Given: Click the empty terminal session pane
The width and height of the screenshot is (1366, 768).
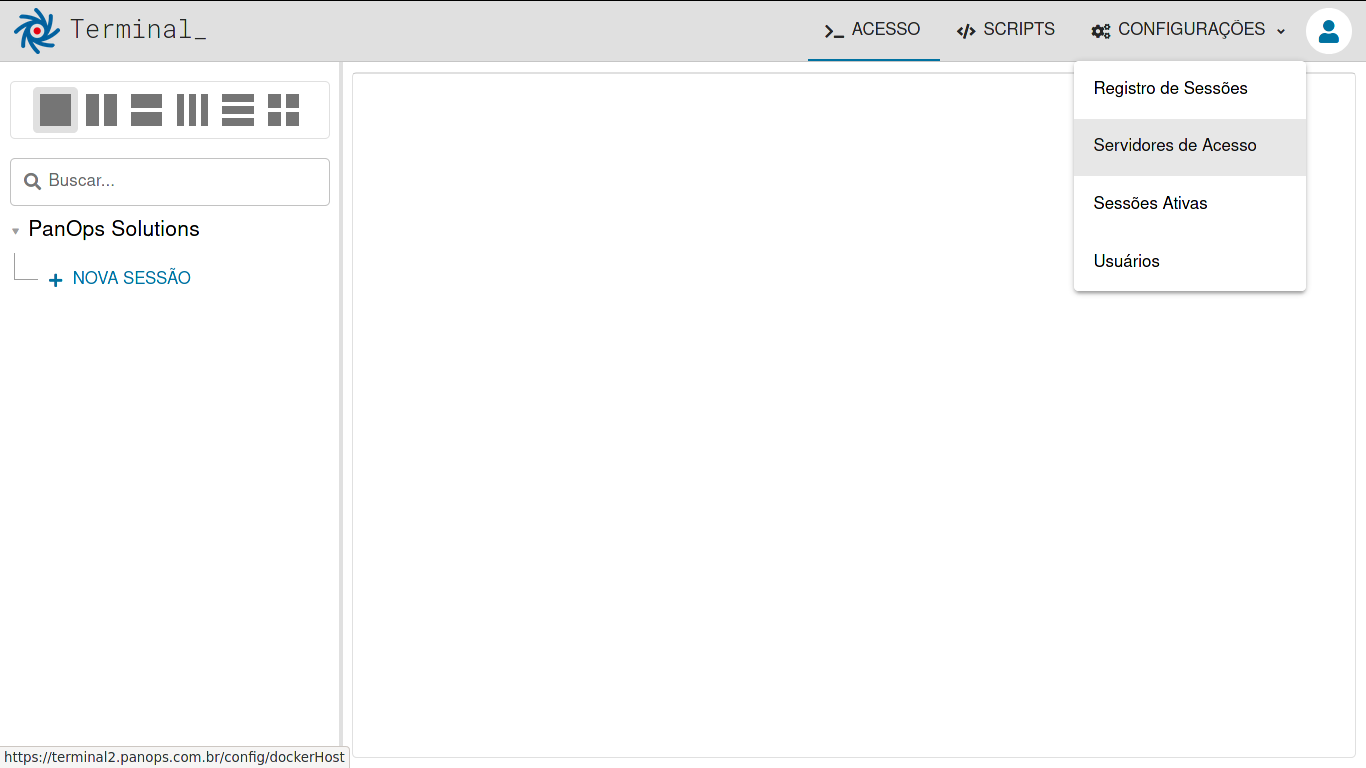Looking at the screenshot, I should 853,415.
